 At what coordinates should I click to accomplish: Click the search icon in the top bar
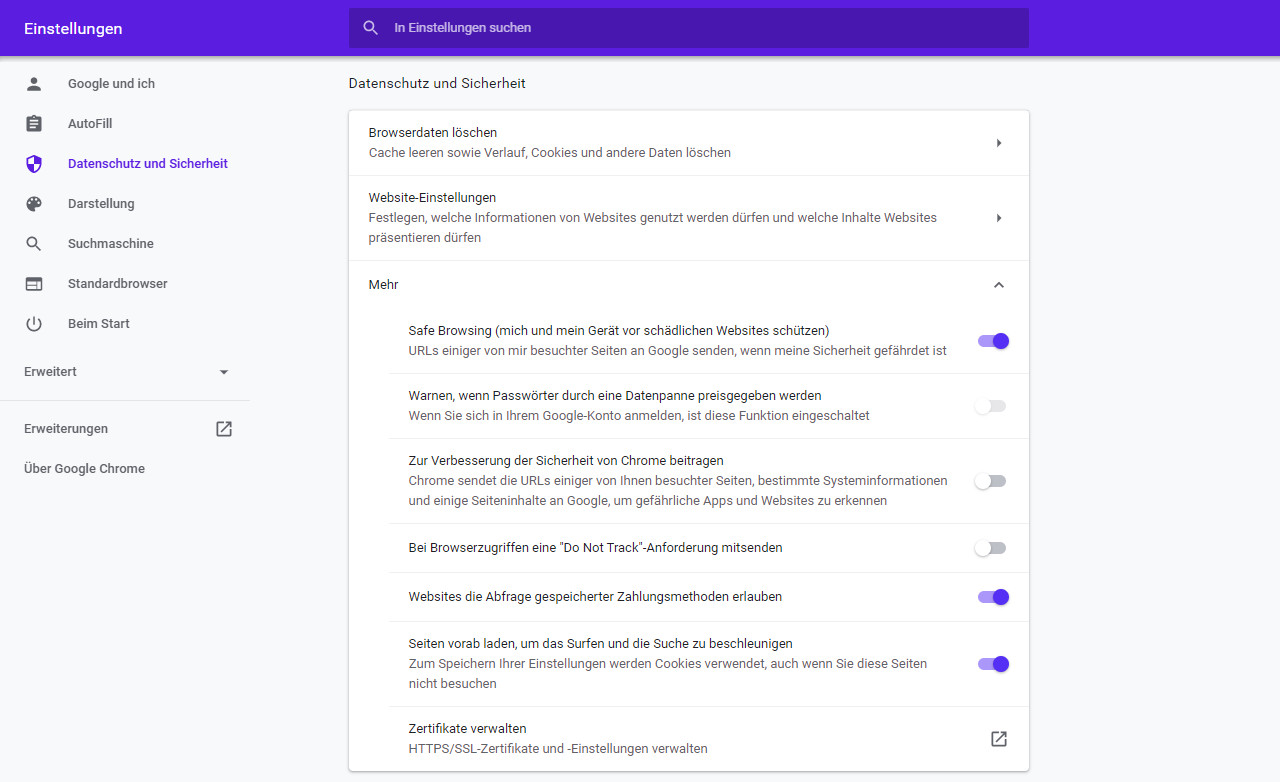click(x=371, y=28)
